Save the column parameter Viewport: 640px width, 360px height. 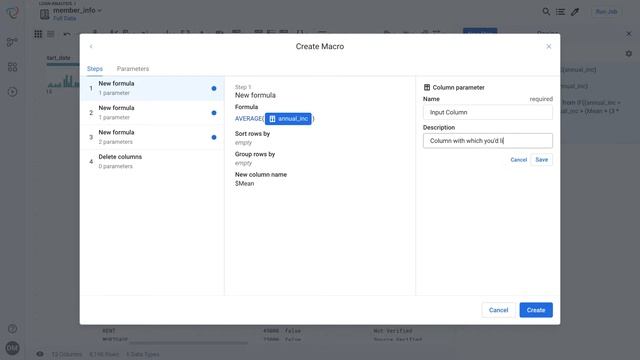point(542,160)
